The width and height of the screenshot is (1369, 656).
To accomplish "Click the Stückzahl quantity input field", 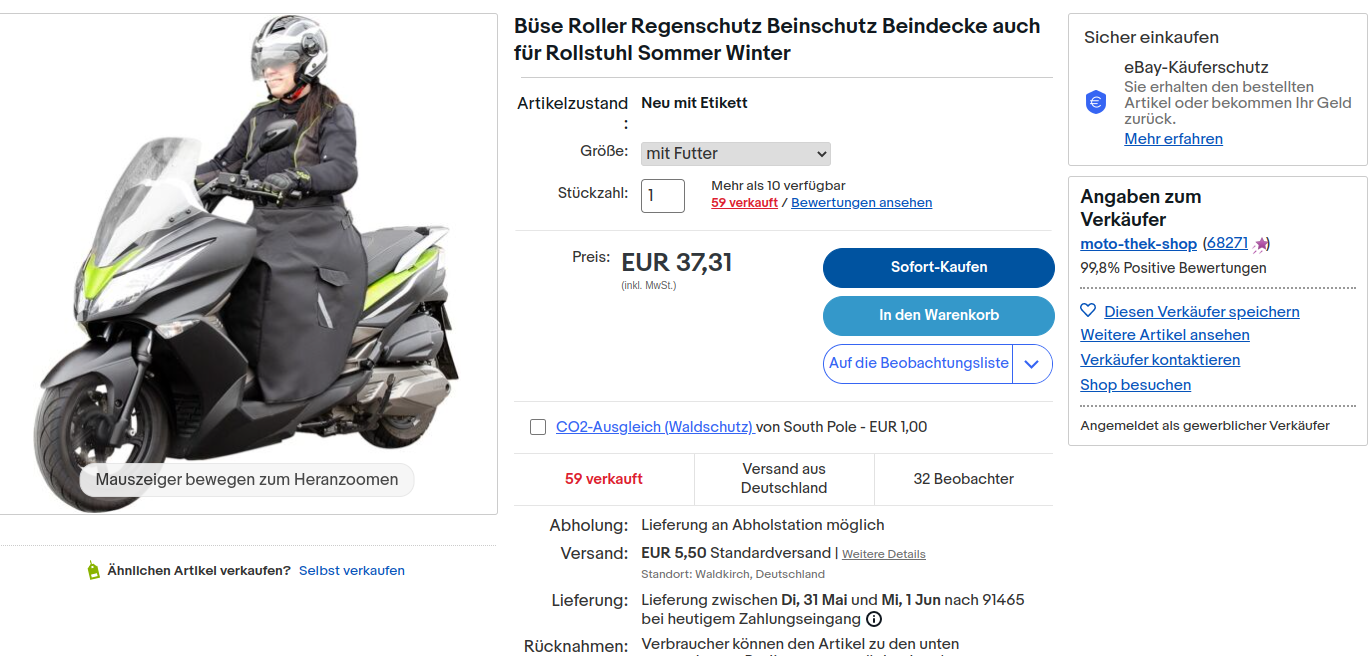I will pyautogui.click(x=662, y=196).
